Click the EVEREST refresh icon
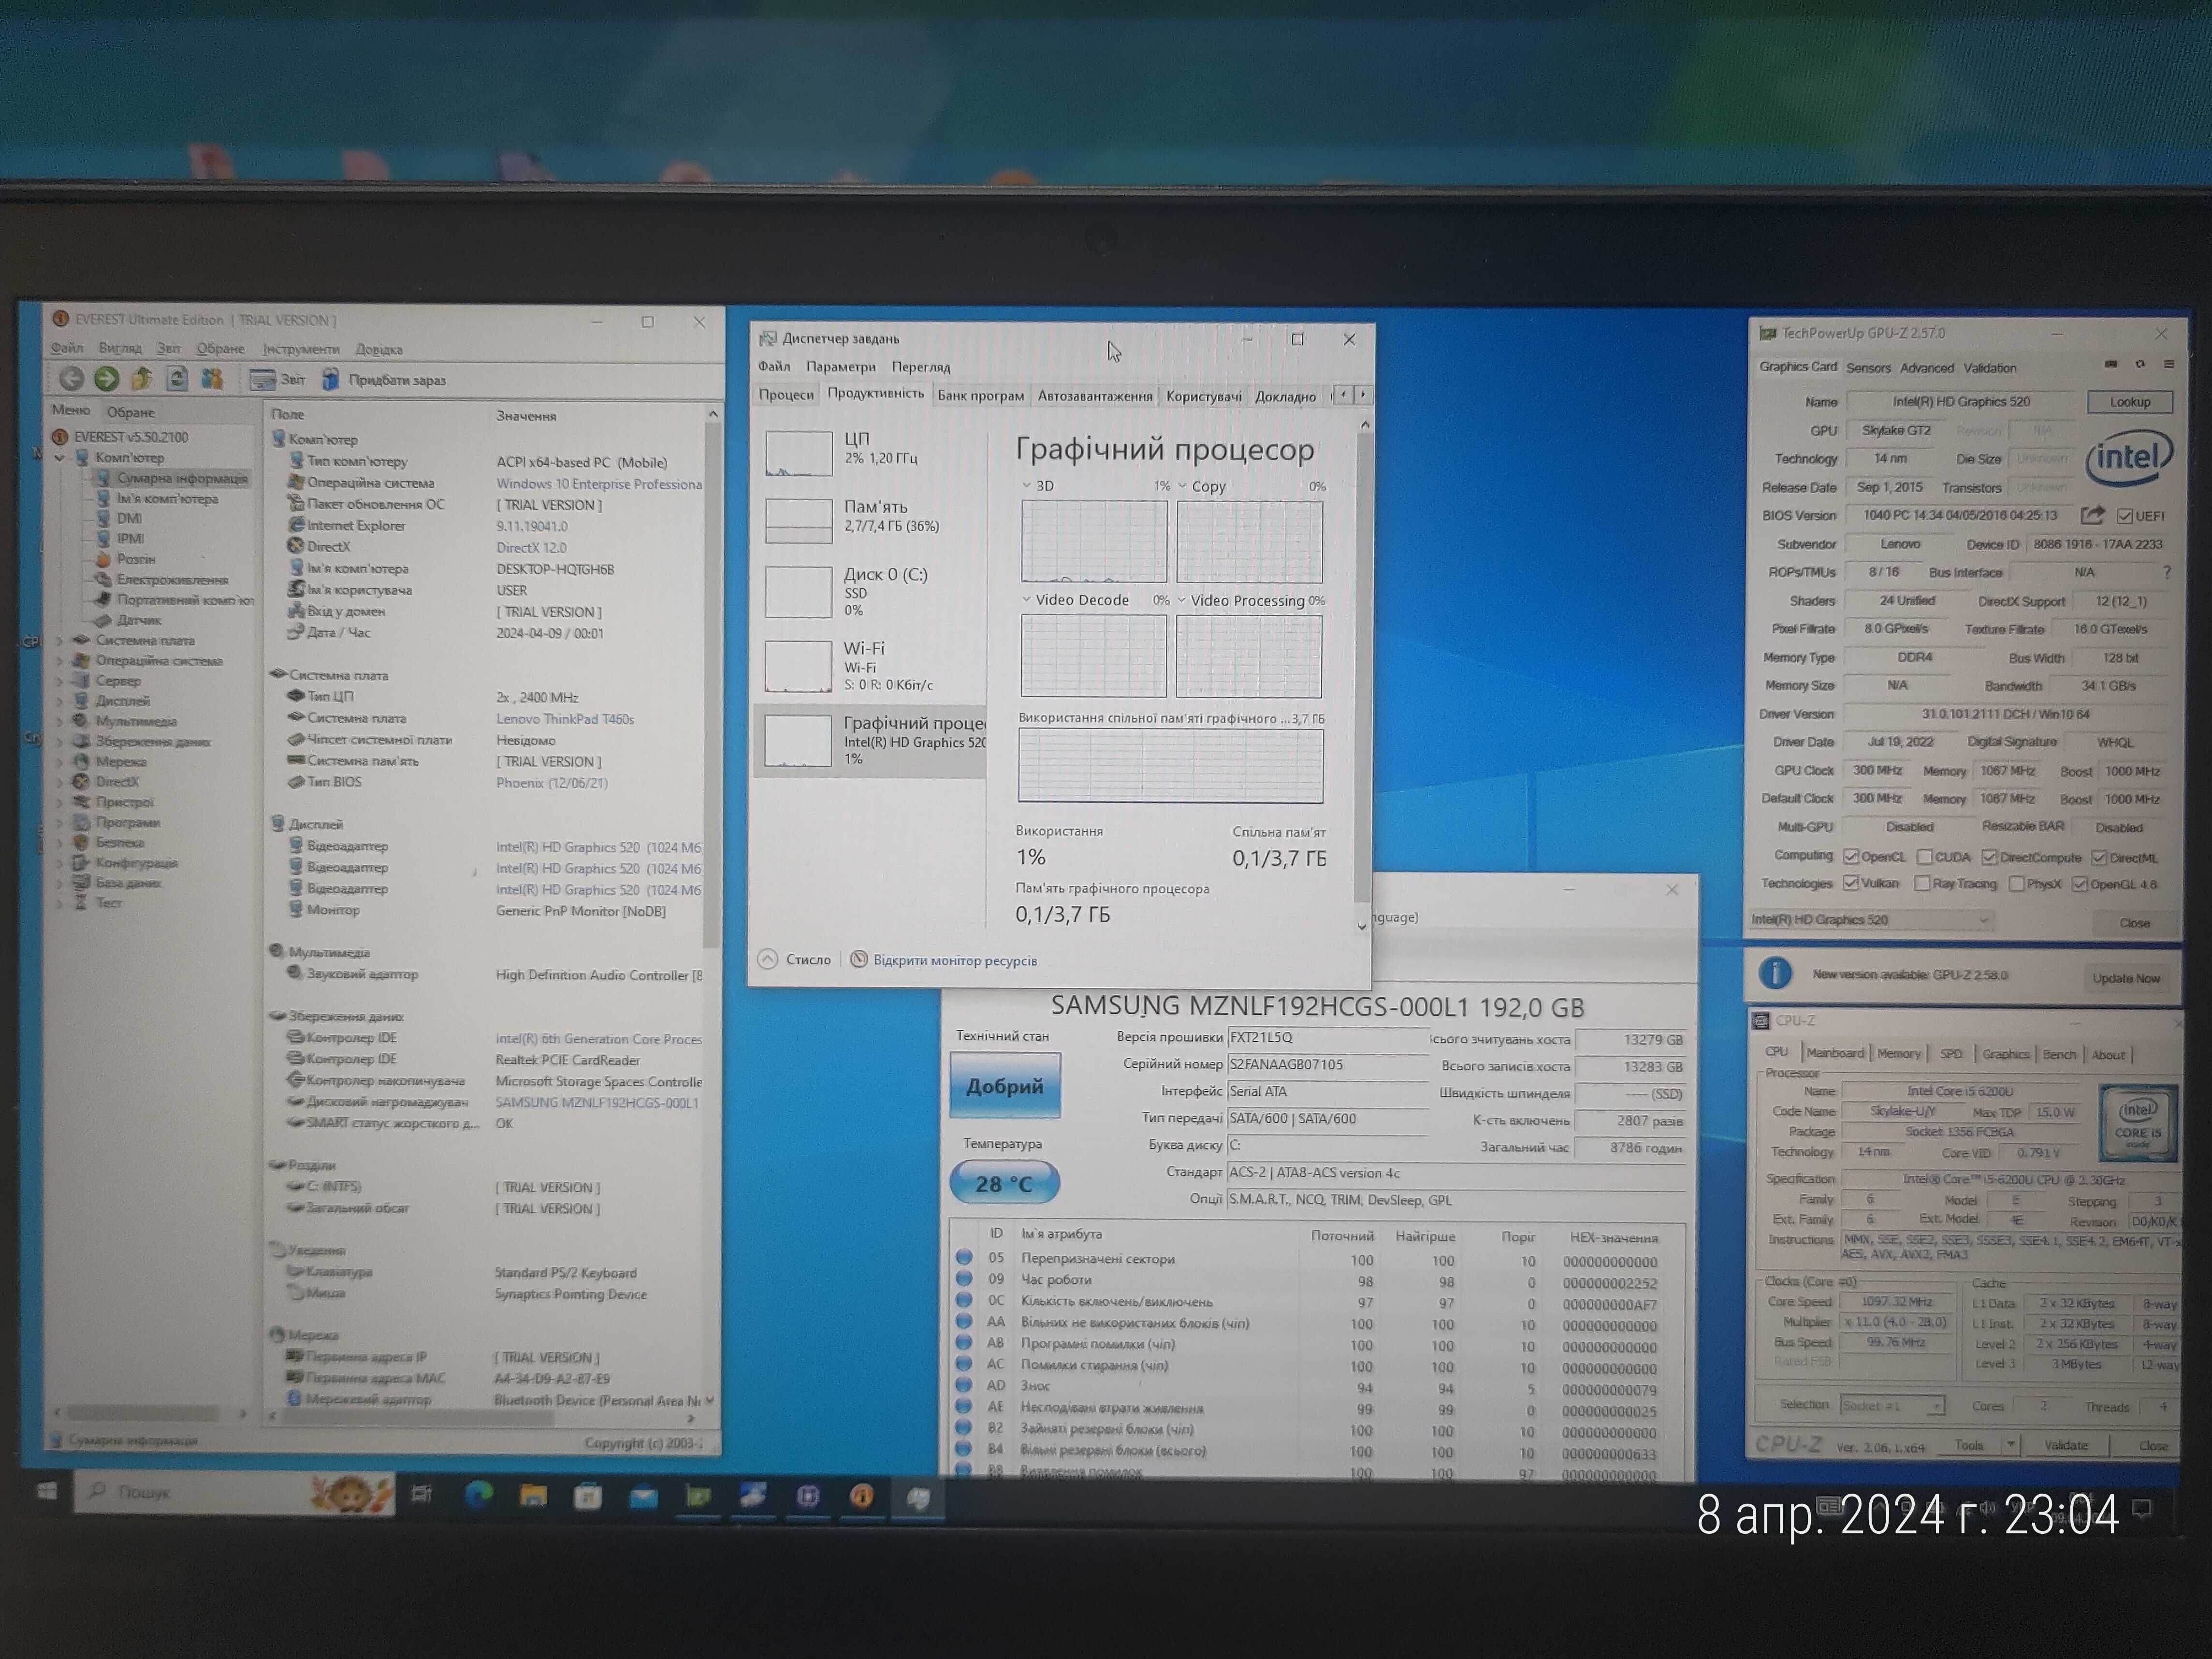Viewport: 2212px width, 1659px height. pos(177,379)
